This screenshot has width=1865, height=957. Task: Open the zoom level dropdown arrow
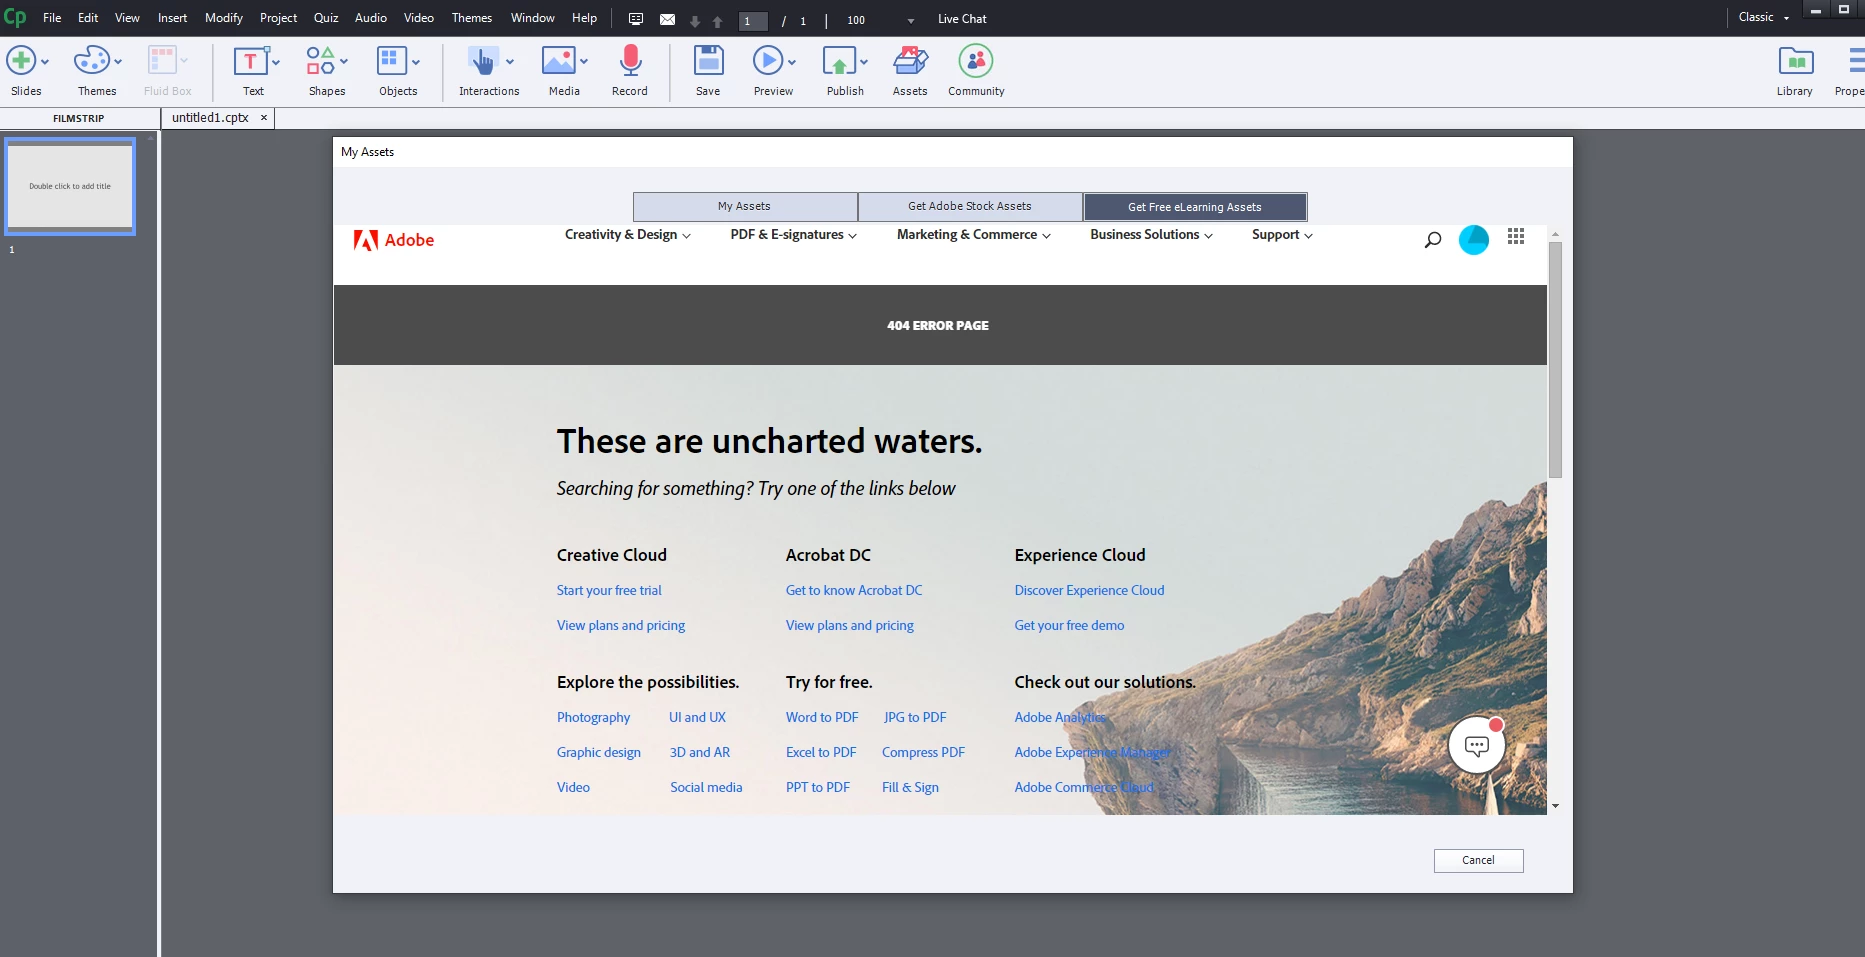(x=910, y=21)
